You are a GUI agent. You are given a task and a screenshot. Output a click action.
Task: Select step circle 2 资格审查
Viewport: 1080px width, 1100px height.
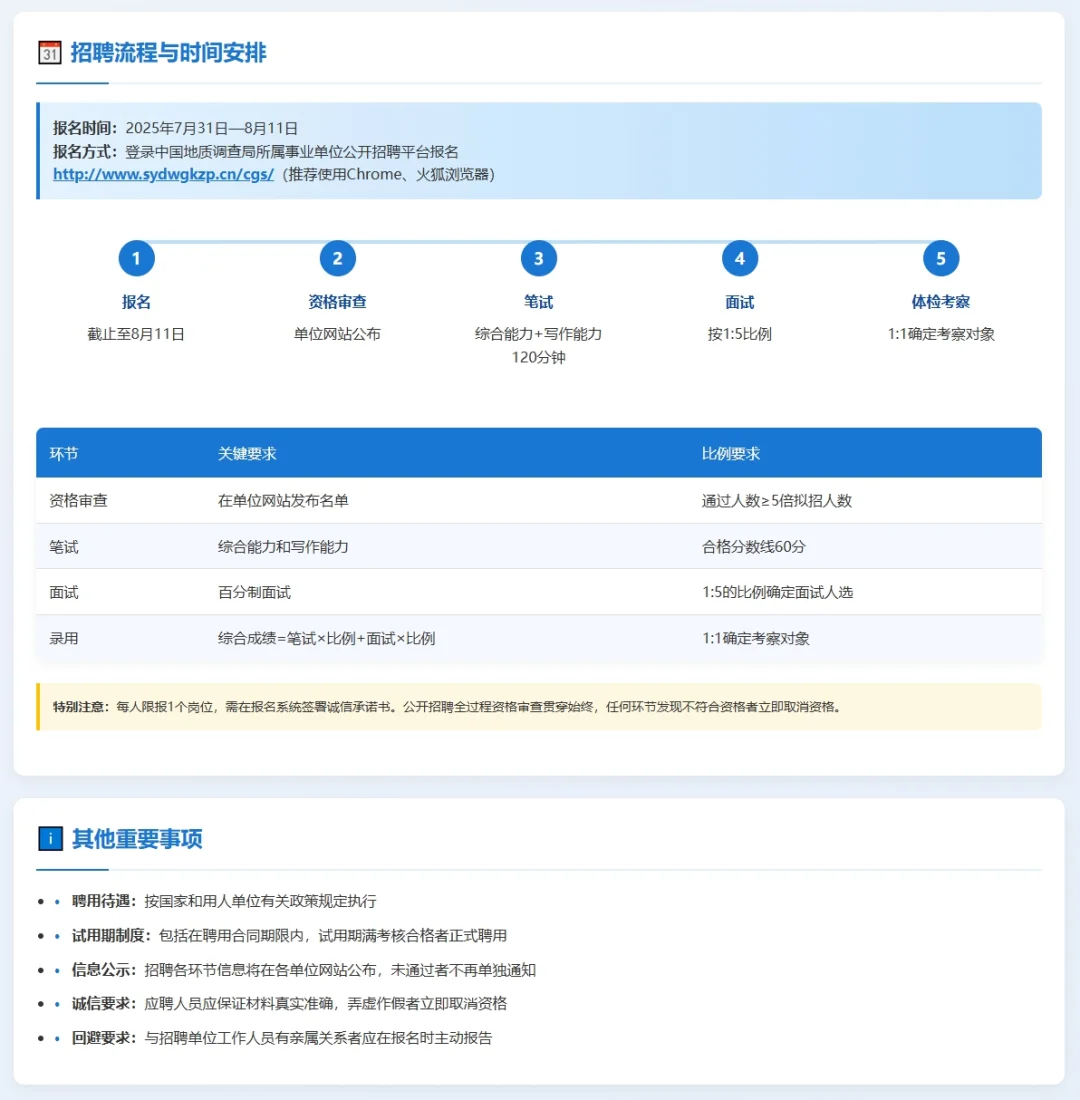click(338, 258)
